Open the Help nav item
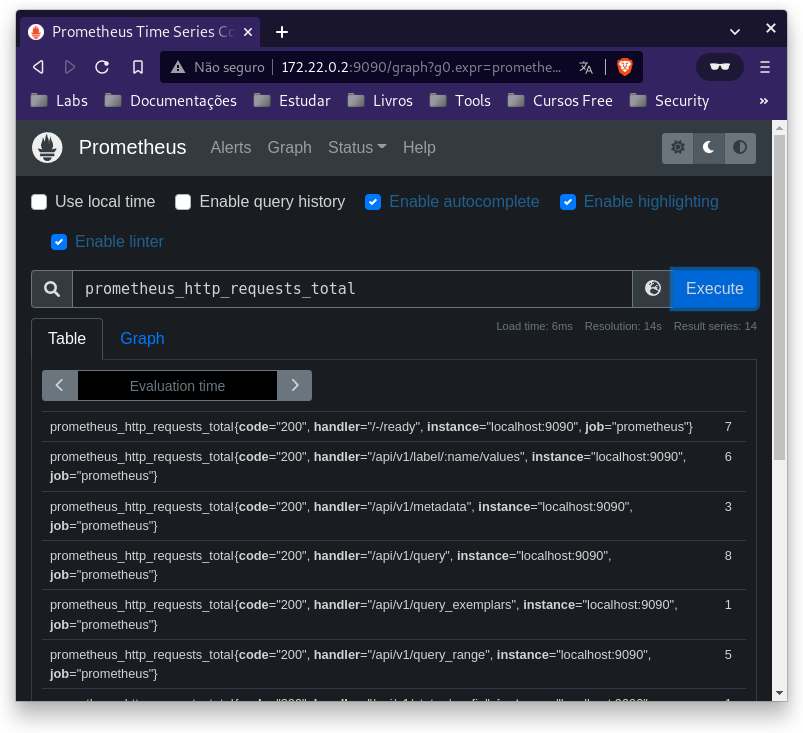The height and width of the screenshot is (733, 803). [x=419, y=148]
